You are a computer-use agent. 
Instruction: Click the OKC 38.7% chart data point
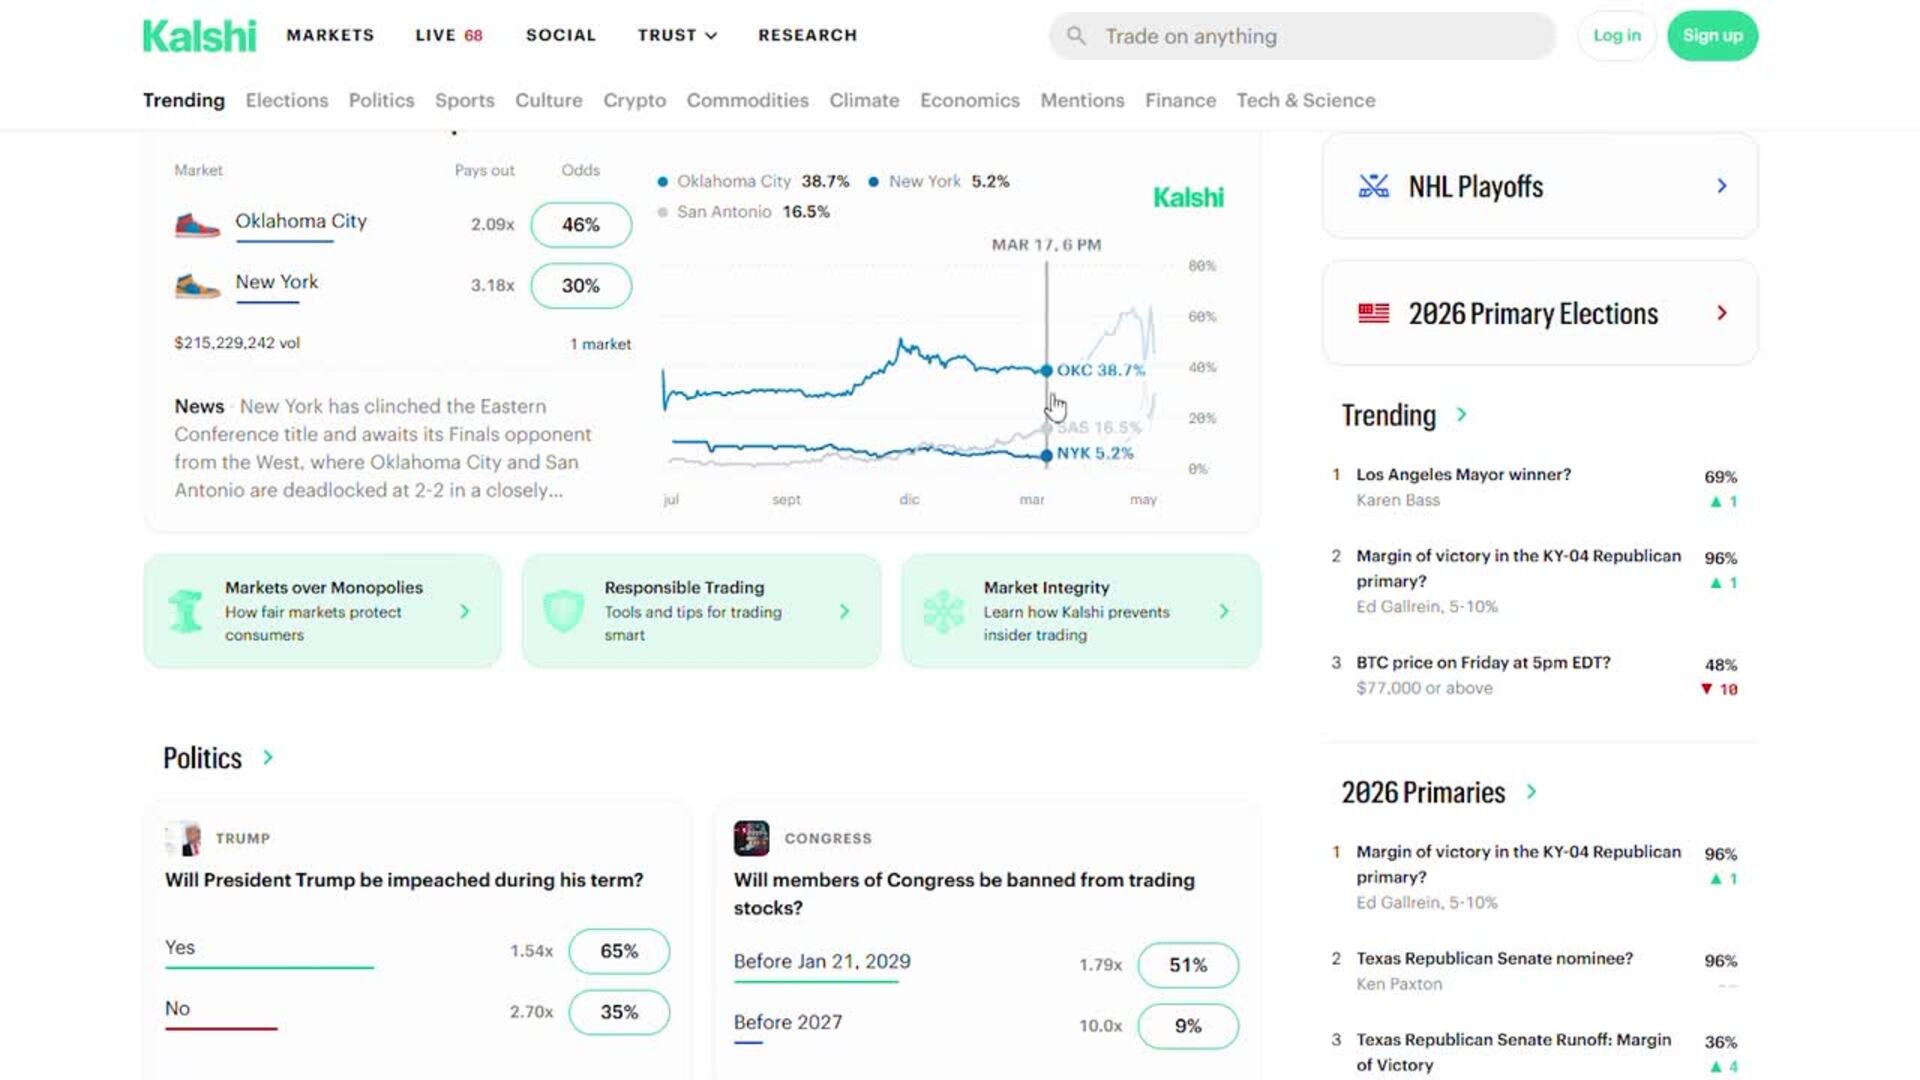pos(1047,371)
